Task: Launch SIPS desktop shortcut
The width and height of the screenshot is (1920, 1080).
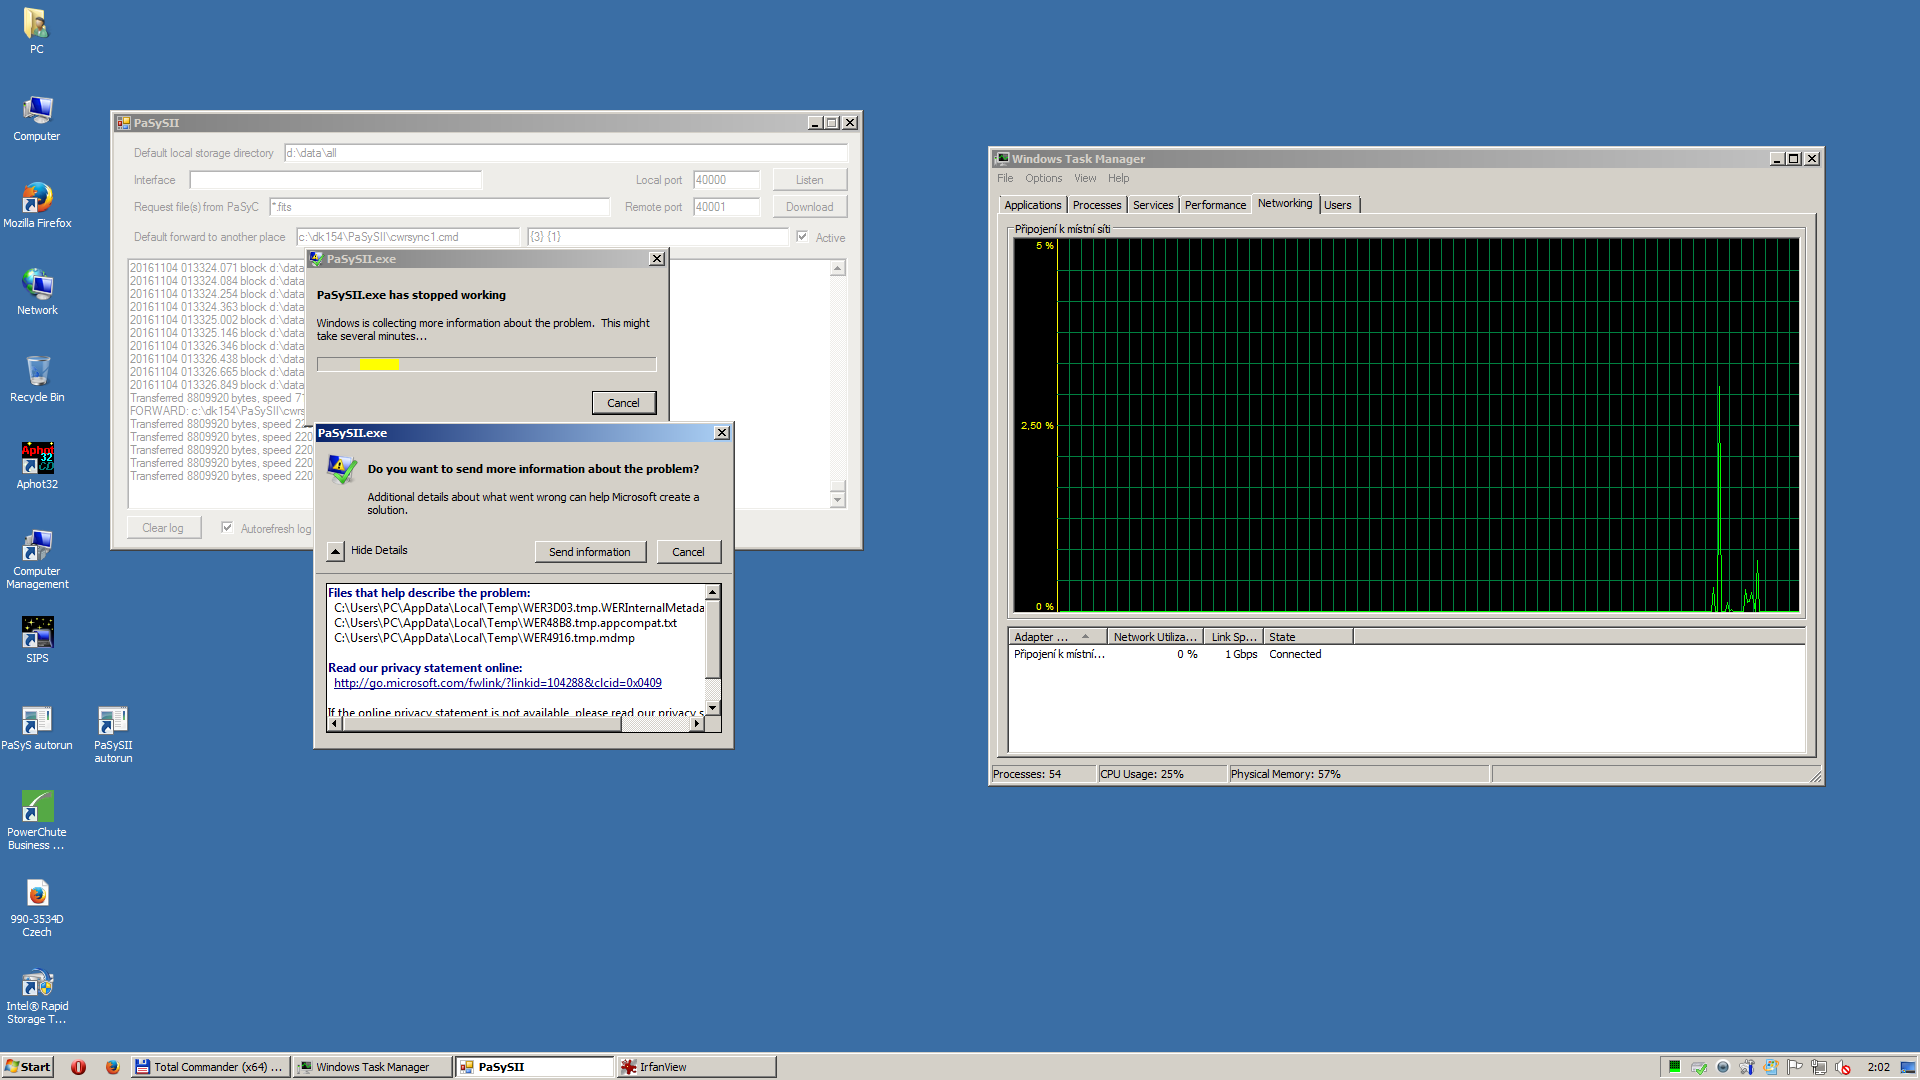Action: (x=37, y=640)
